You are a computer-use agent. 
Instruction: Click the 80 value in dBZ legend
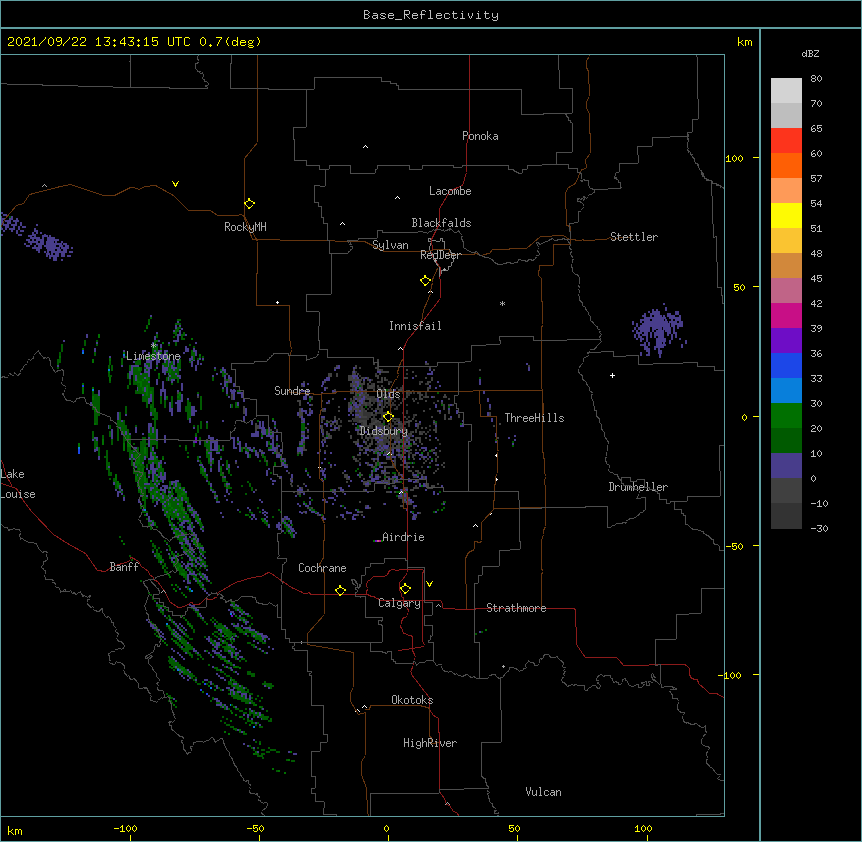(816, 79)
